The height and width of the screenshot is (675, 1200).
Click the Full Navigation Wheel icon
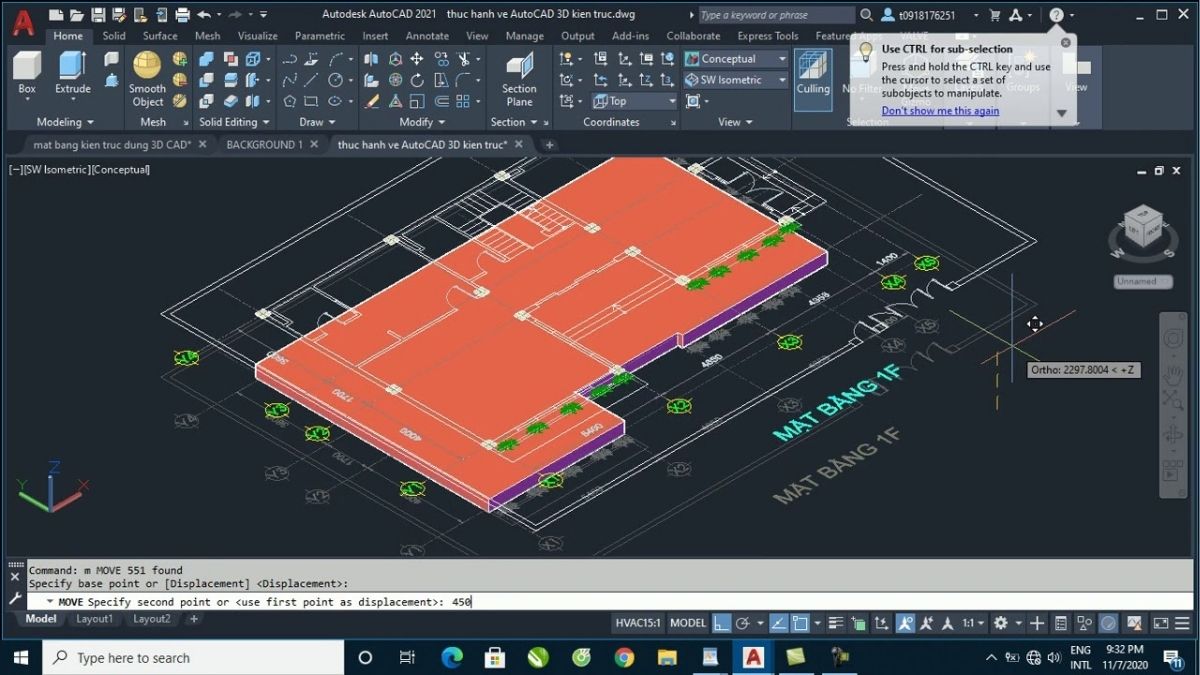[x=1172, y=339]
